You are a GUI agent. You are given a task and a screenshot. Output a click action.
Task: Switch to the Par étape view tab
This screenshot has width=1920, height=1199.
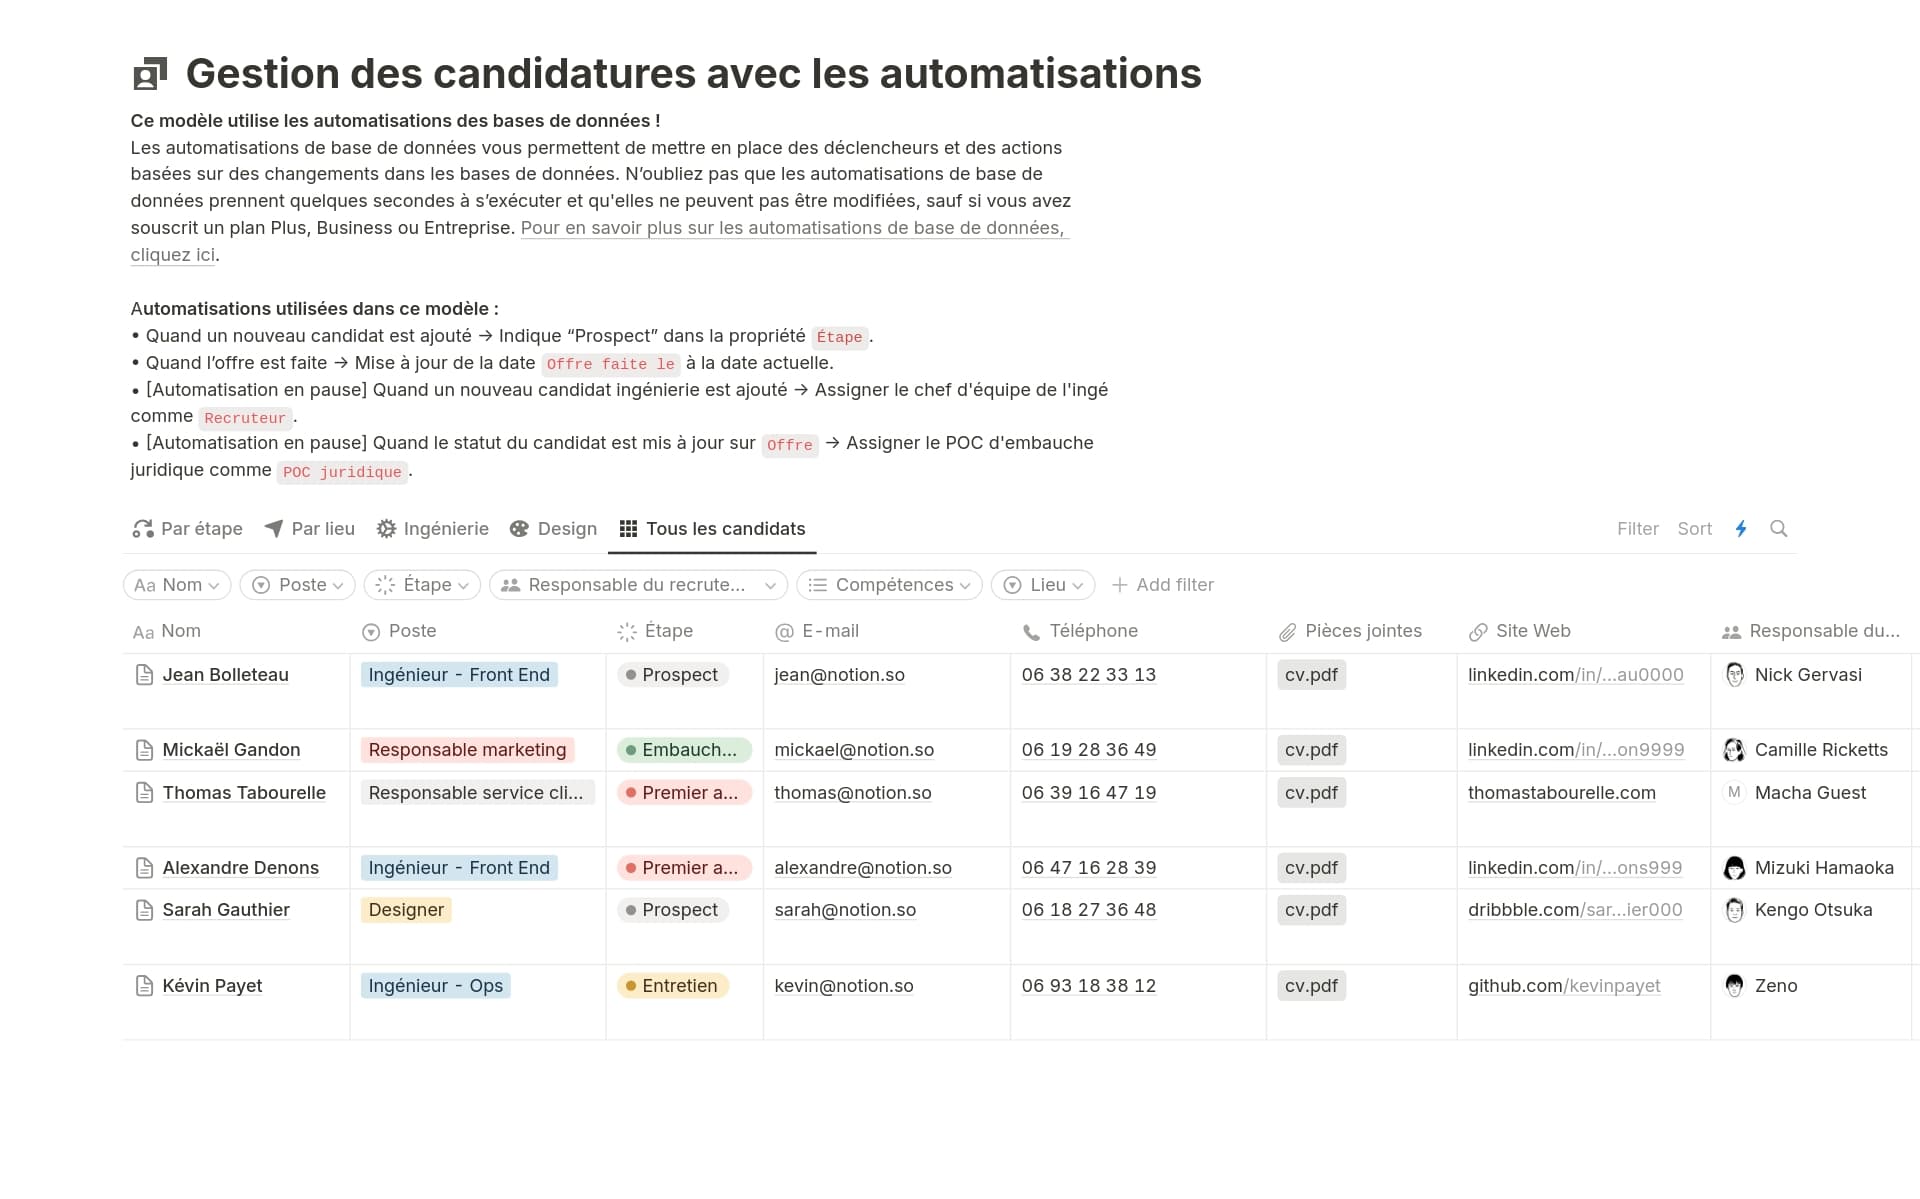click(188, 529)
